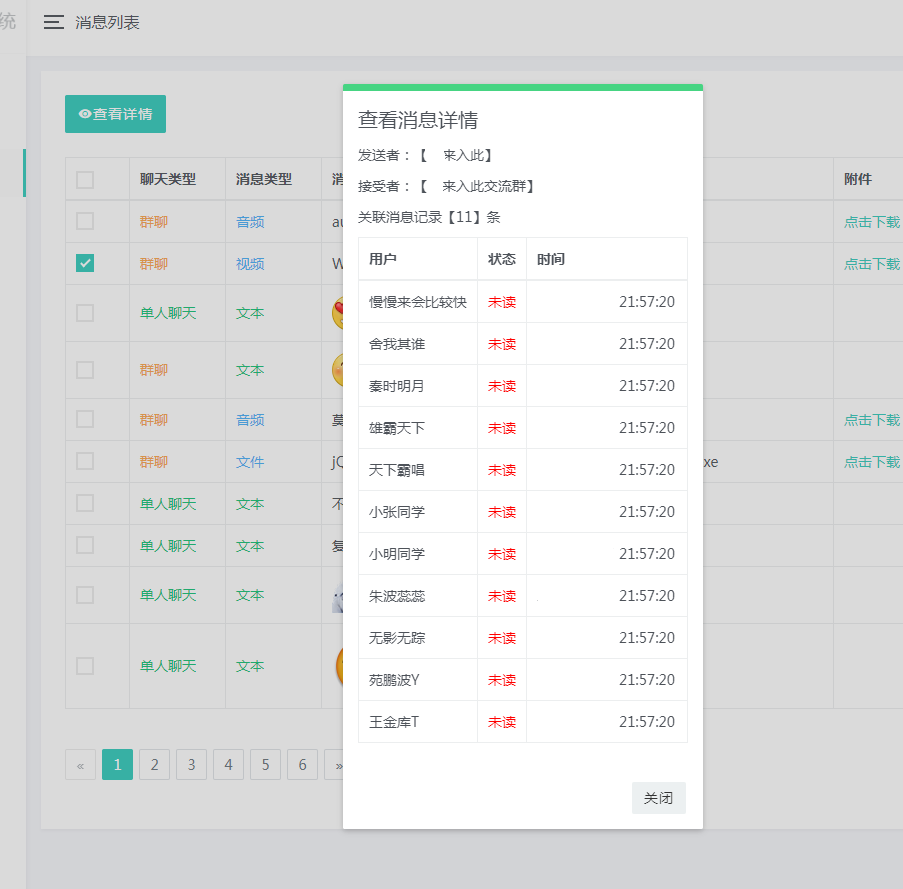
Task: Click the 文件 message type cell
Action: (x=250, y=462)
